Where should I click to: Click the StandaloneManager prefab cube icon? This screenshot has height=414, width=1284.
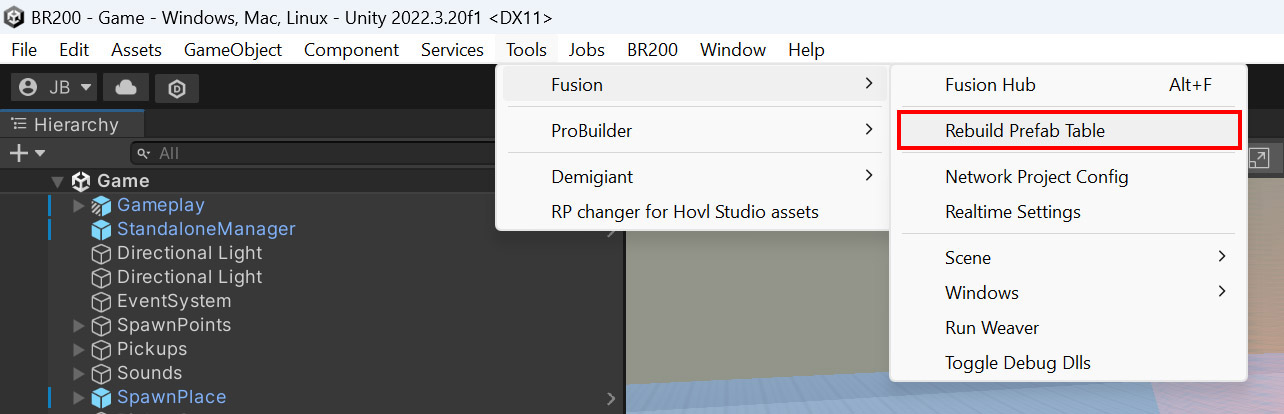click(101, 229)
